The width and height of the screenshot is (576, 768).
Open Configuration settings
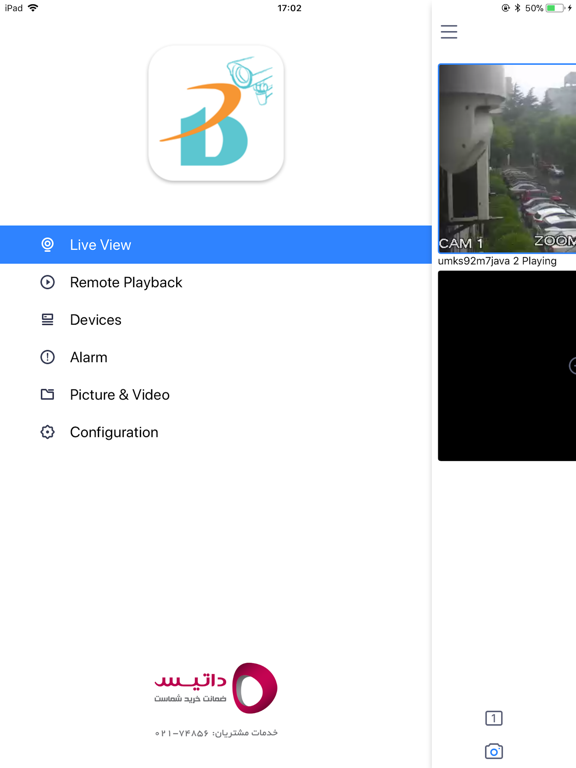pyautogui.click(x=216, y=432)
